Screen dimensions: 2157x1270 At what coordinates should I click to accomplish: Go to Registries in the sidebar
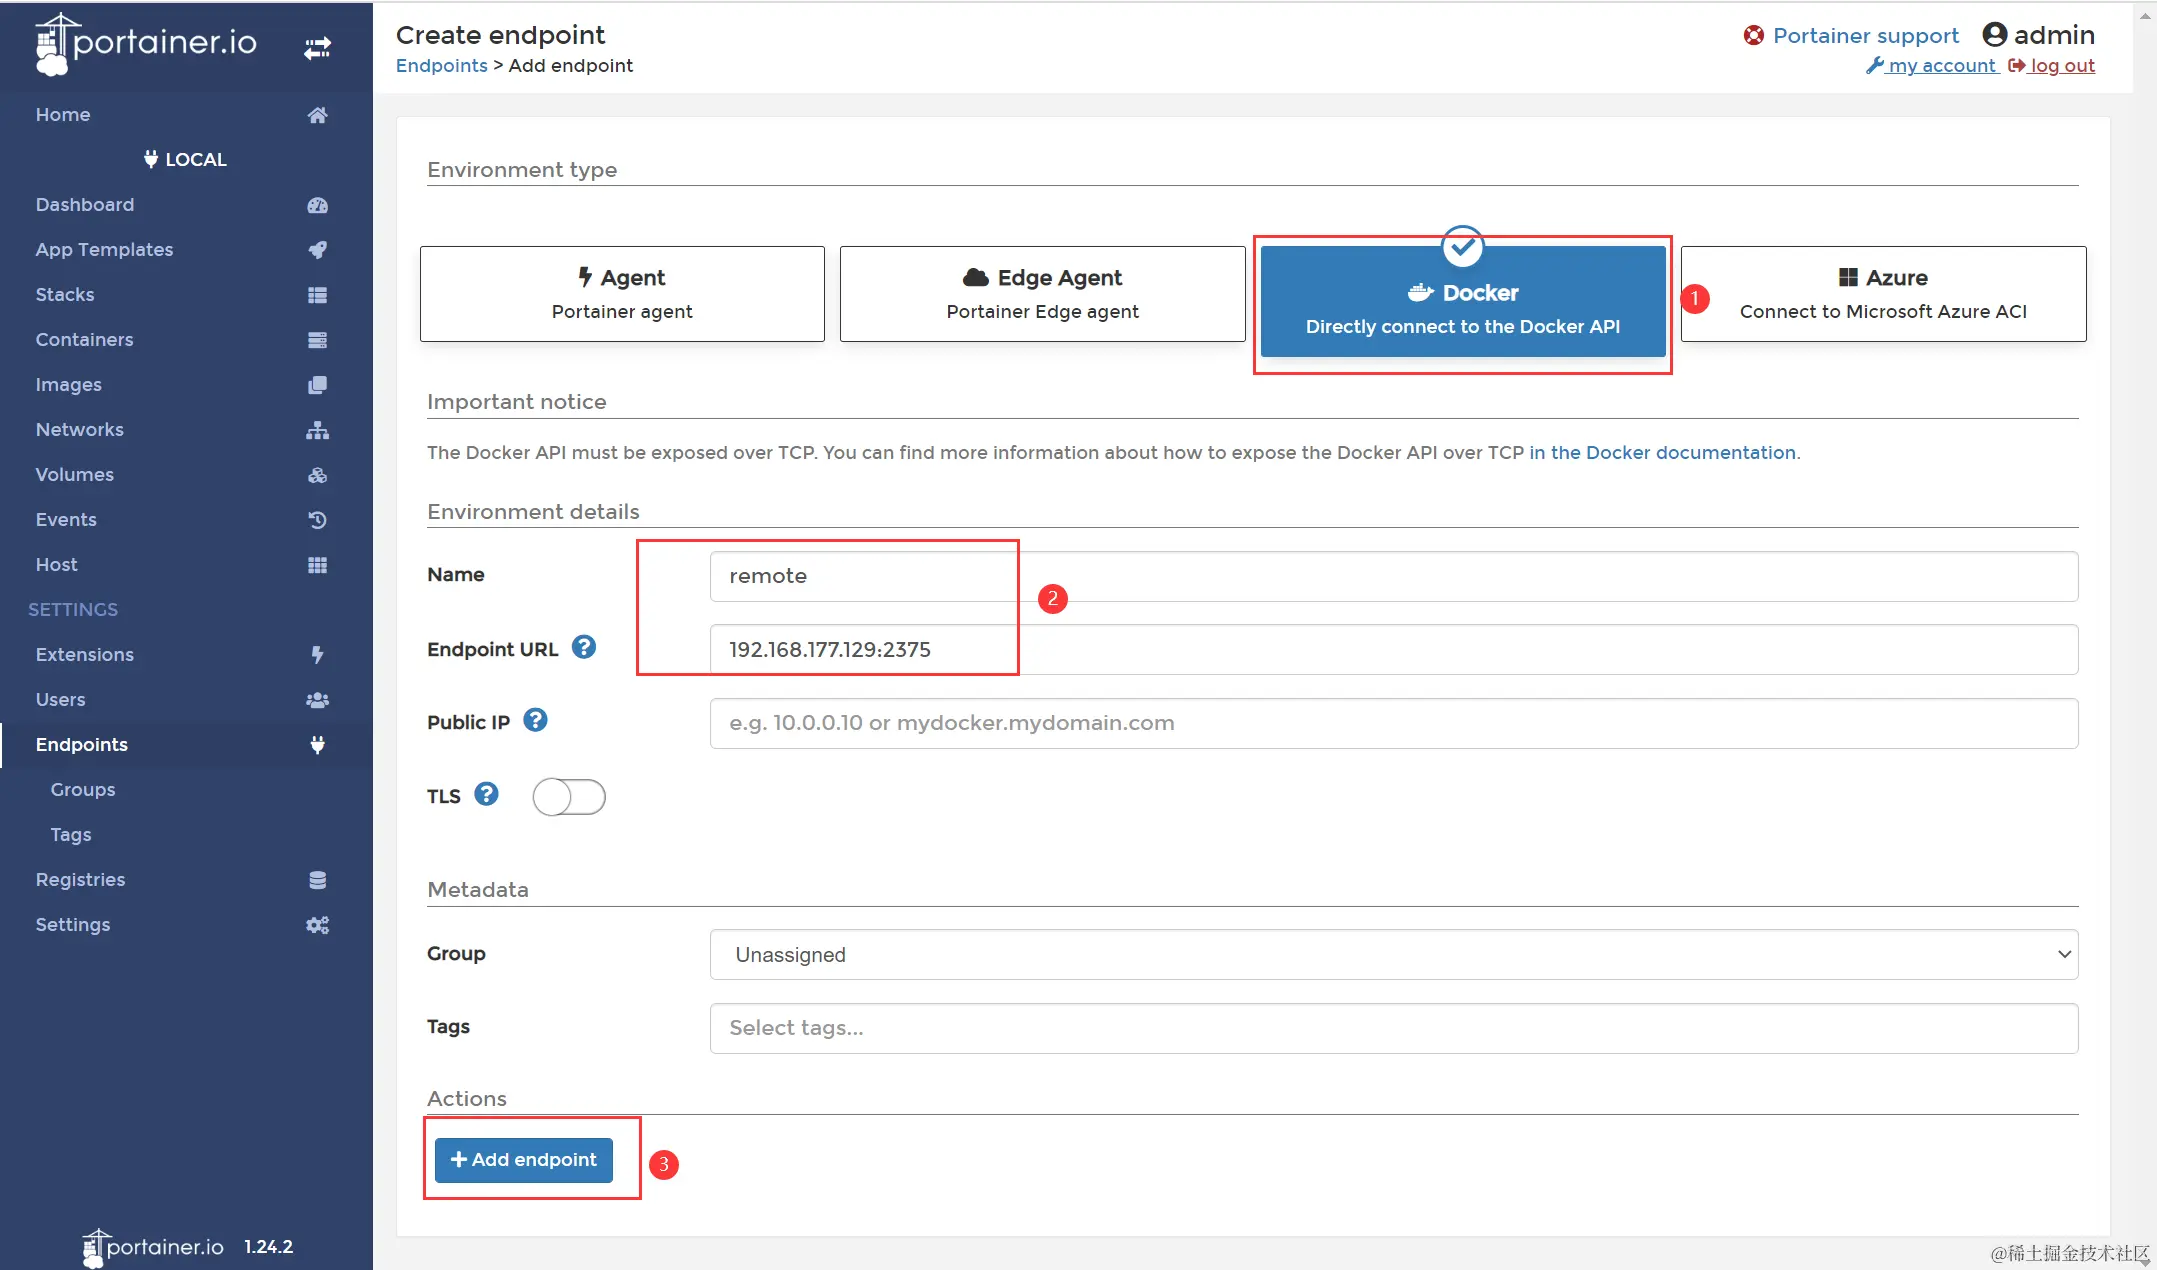pos(81,880)
